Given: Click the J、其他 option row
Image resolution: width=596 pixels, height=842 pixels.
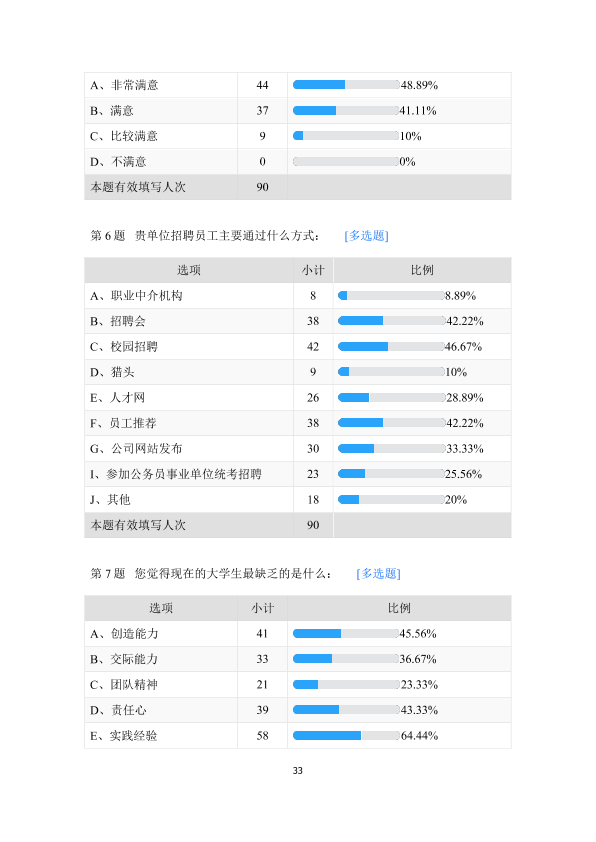Looking at the screenshot, I should coord(297,500).
